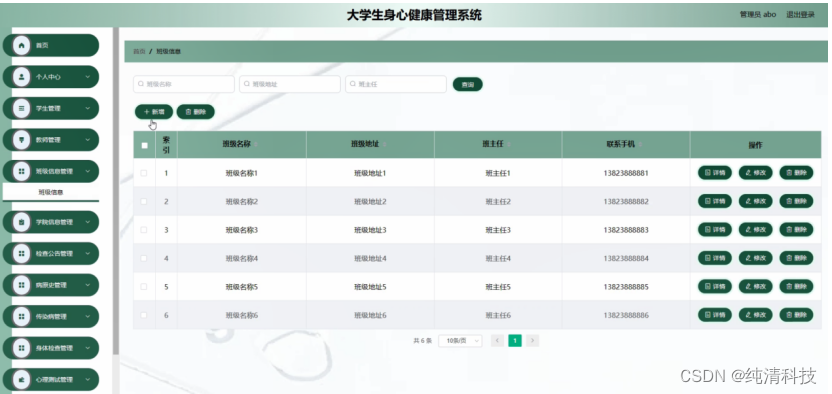Click the grid icon for 病原史管理
Image resolution: width=832 pixels, height=394 pixels.
point(21,285)
